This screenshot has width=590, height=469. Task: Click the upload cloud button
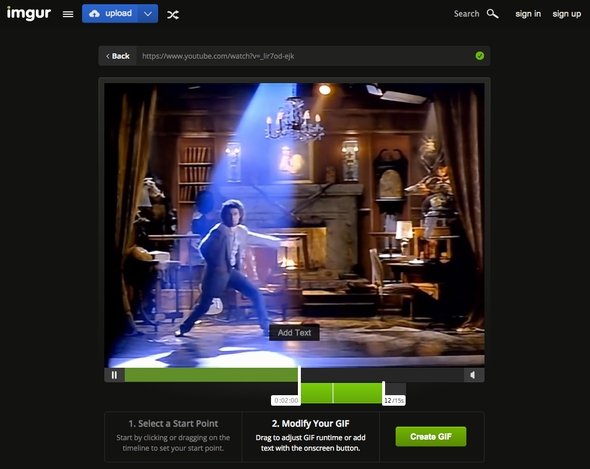point(110,14)
